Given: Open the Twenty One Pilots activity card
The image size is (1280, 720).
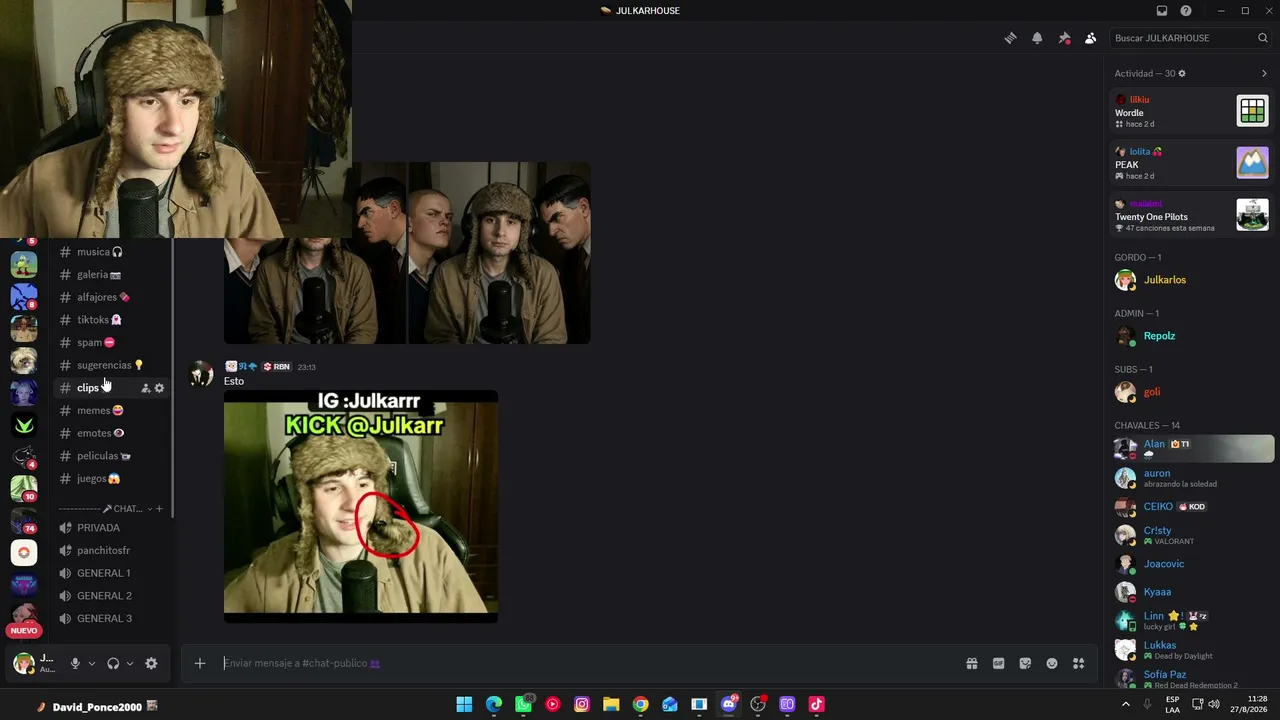Looking at the screenshot, I should click(x=1191, y=215).
